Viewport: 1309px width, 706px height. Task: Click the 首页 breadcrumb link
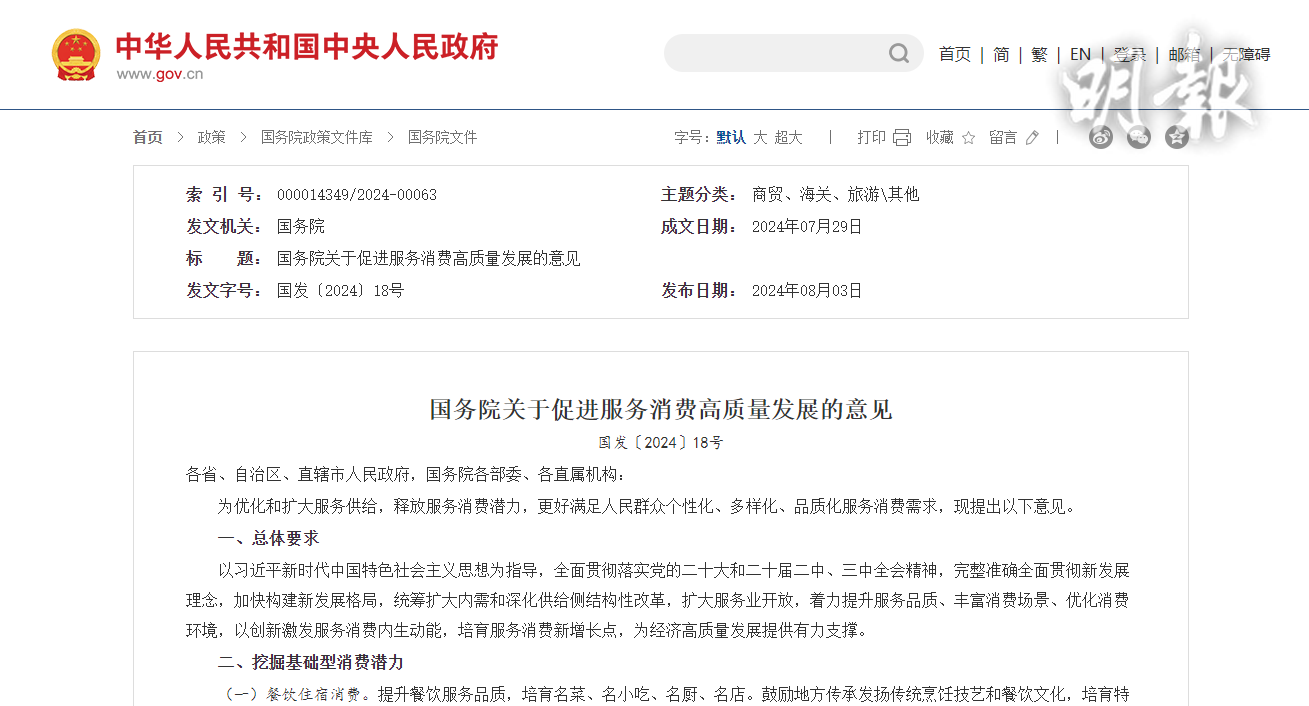click(x=148, y=137)
